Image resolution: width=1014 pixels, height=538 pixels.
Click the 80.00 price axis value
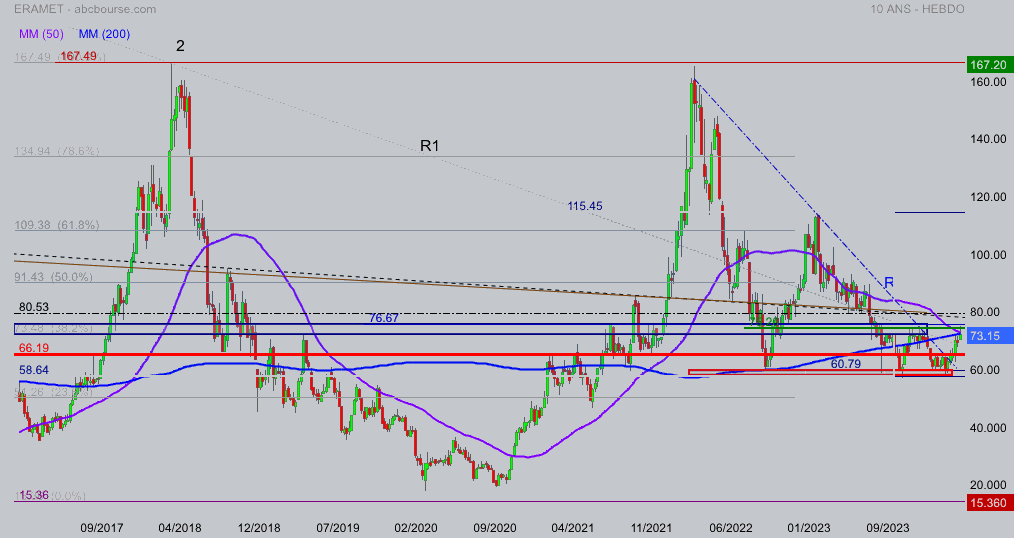click(x=985, y=312)
